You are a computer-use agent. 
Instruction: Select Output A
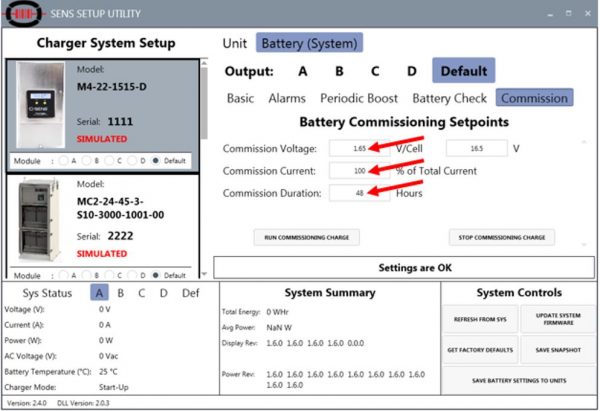click(x=303, y=71)
